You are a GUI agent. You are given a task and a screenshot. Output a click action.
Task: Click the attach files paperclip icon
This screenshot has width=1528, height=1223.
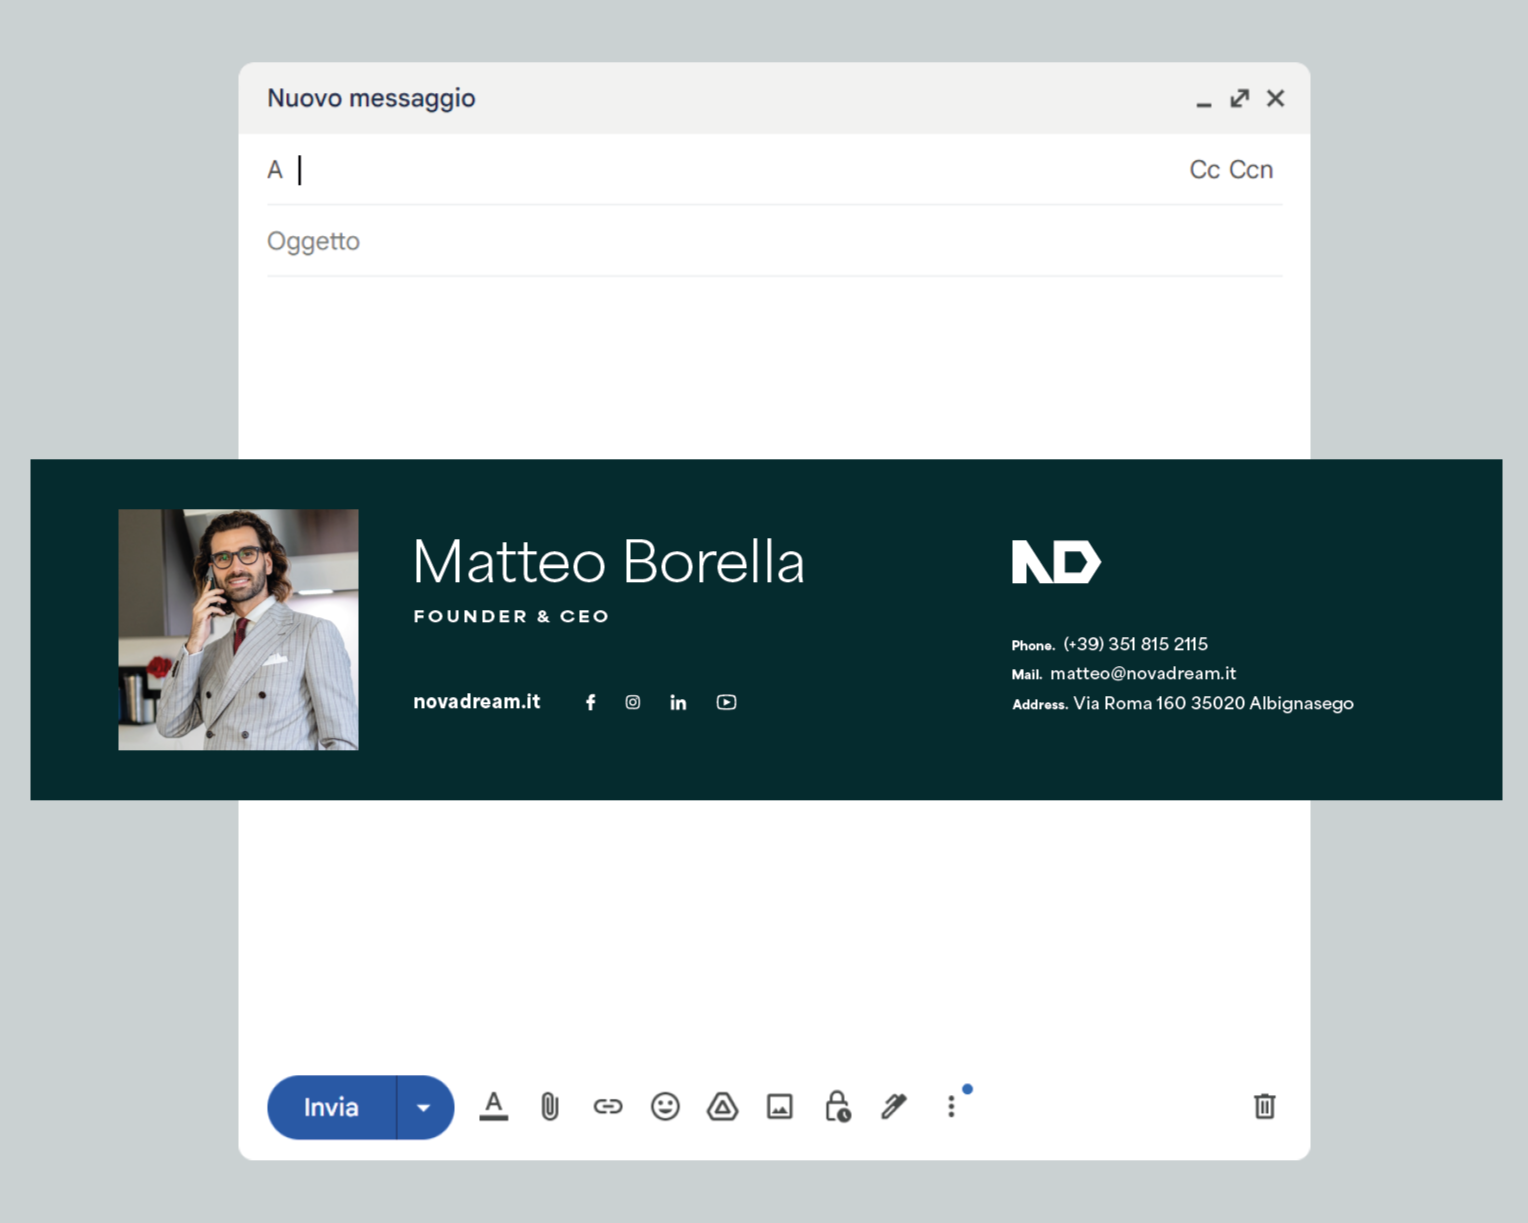point(550,1106)
